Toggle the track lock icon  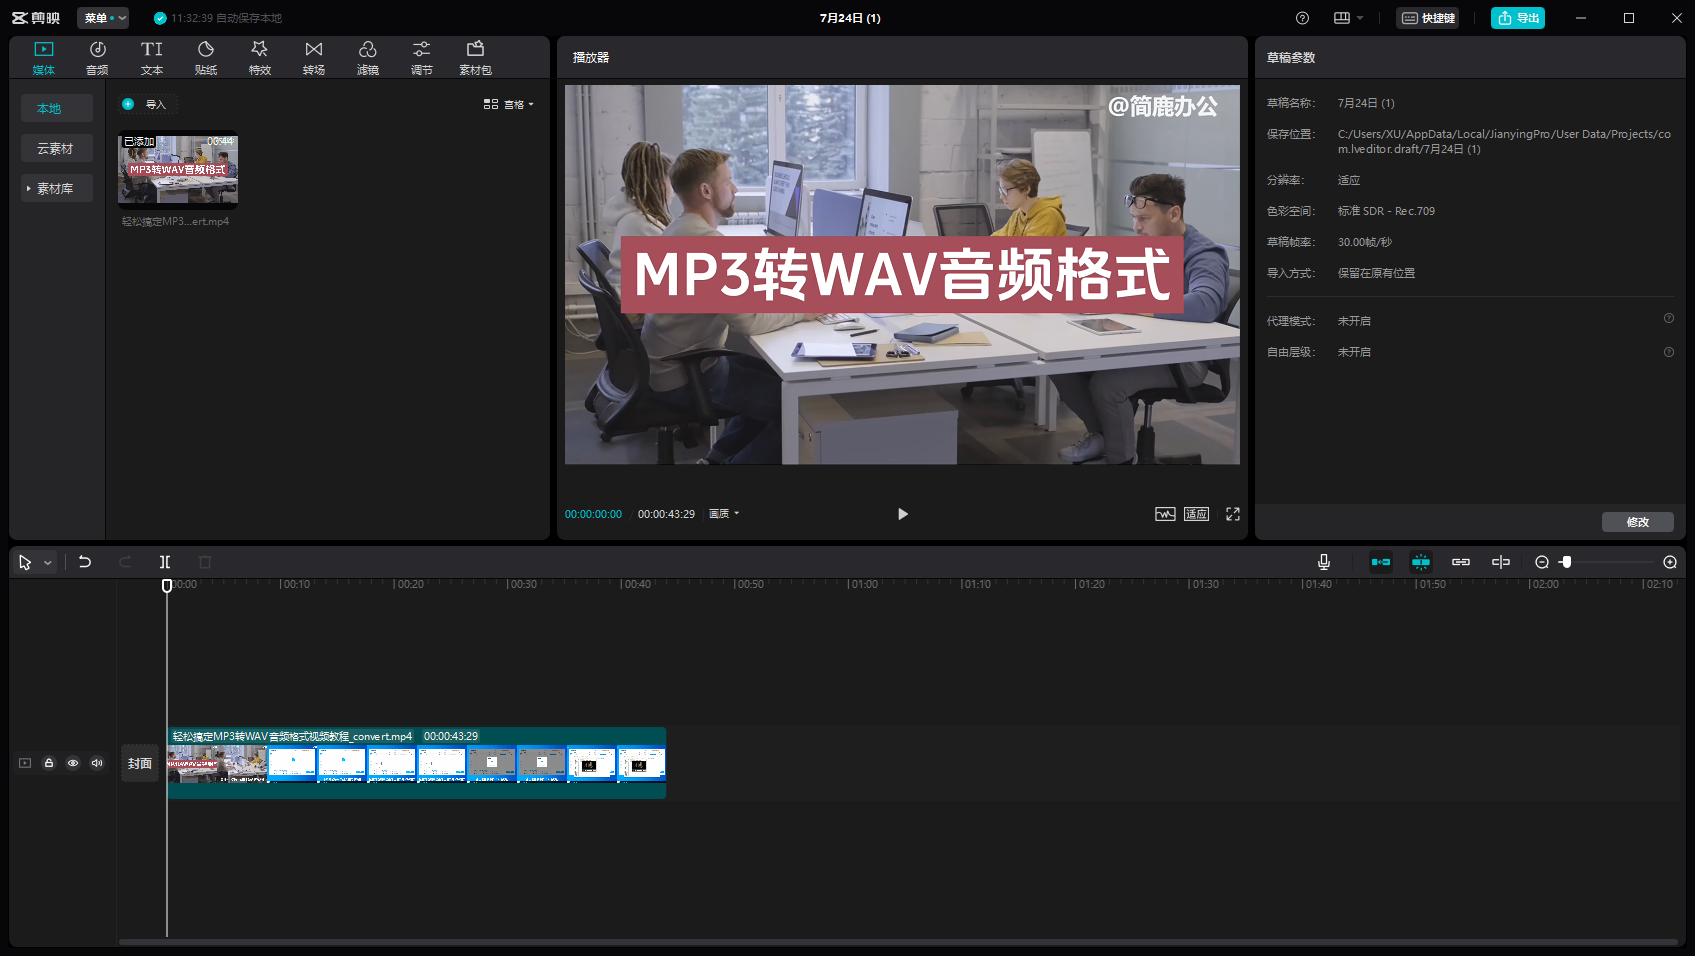49,763
